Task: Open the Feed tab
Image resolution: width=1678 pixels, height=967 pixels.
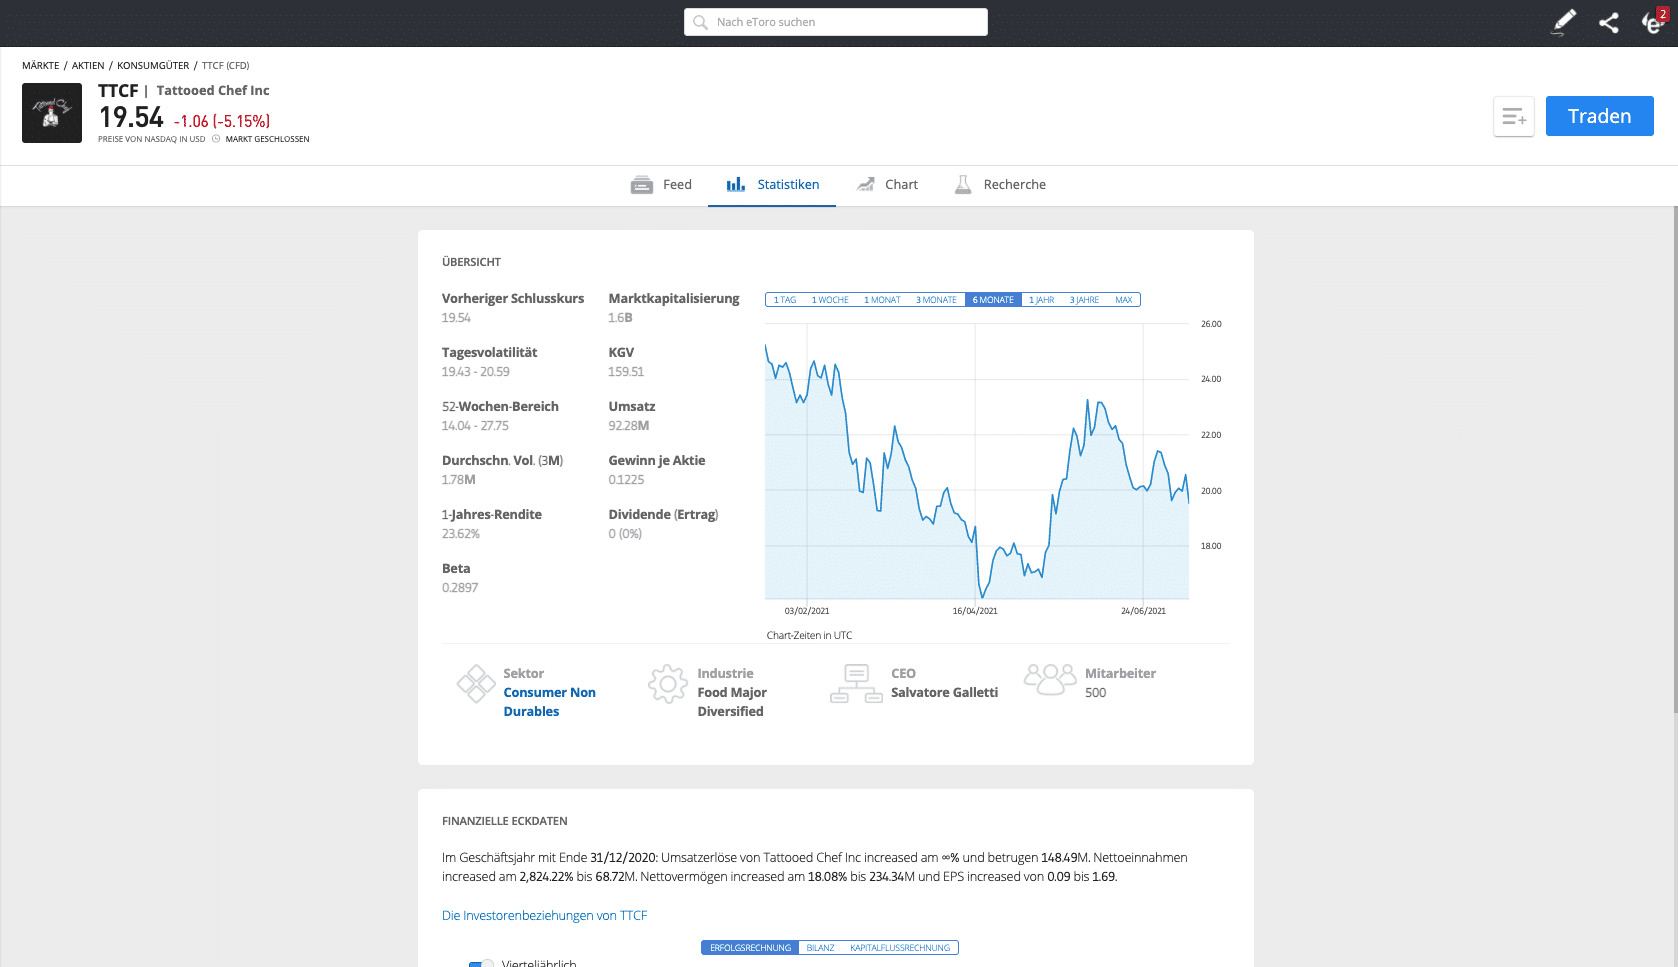Action: 661,185
